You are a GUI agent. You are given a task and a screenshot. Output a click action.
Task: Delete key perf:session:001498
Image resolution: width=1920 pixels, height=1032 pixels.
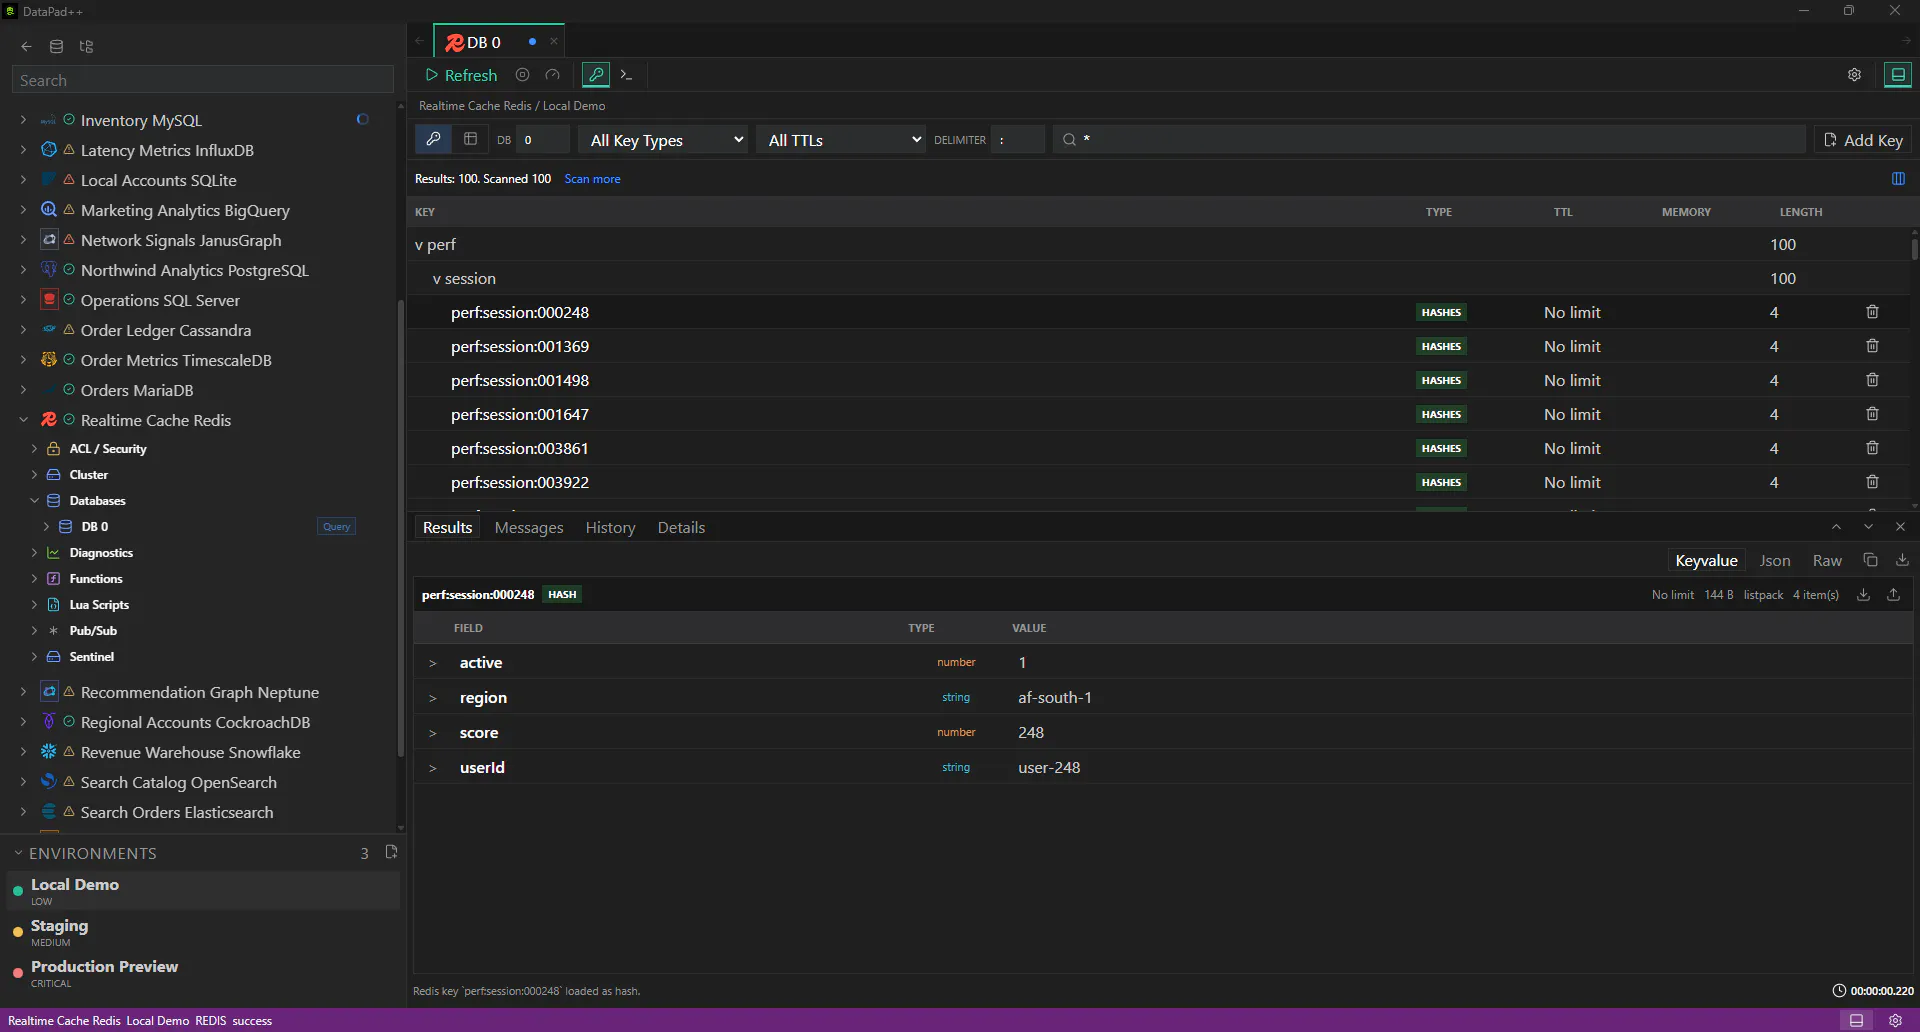tap(1872, 380)
